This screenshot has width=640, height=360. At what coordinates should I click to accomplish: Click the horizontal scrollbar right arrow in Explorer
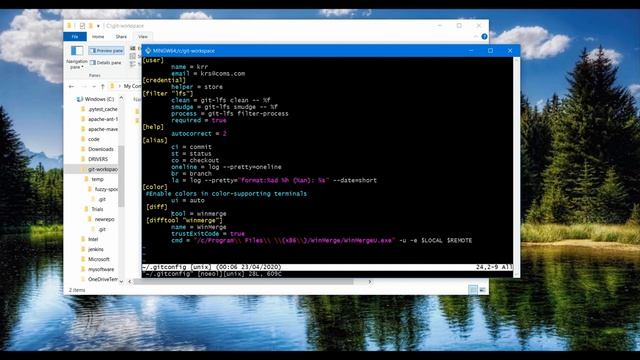370,282
